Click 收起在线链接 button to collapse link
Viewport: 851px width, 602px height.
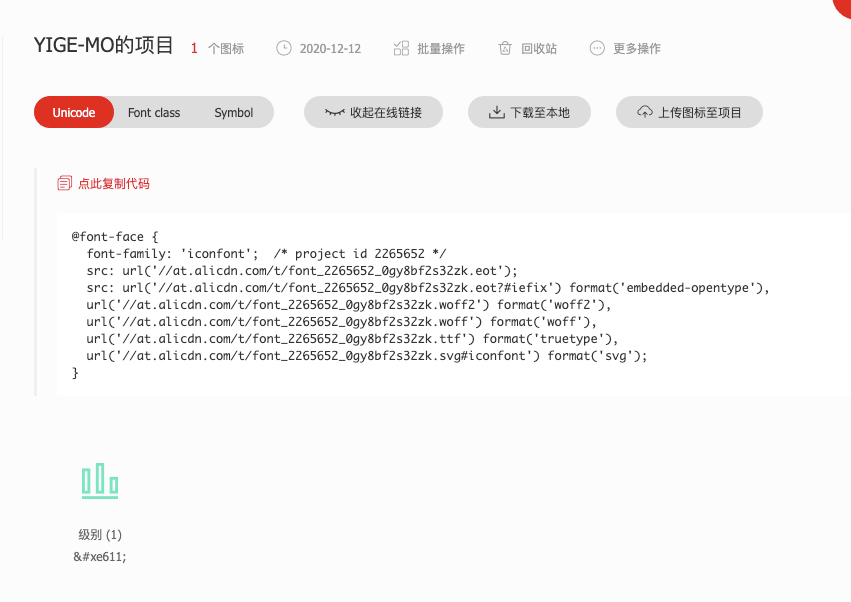(373, 112)
